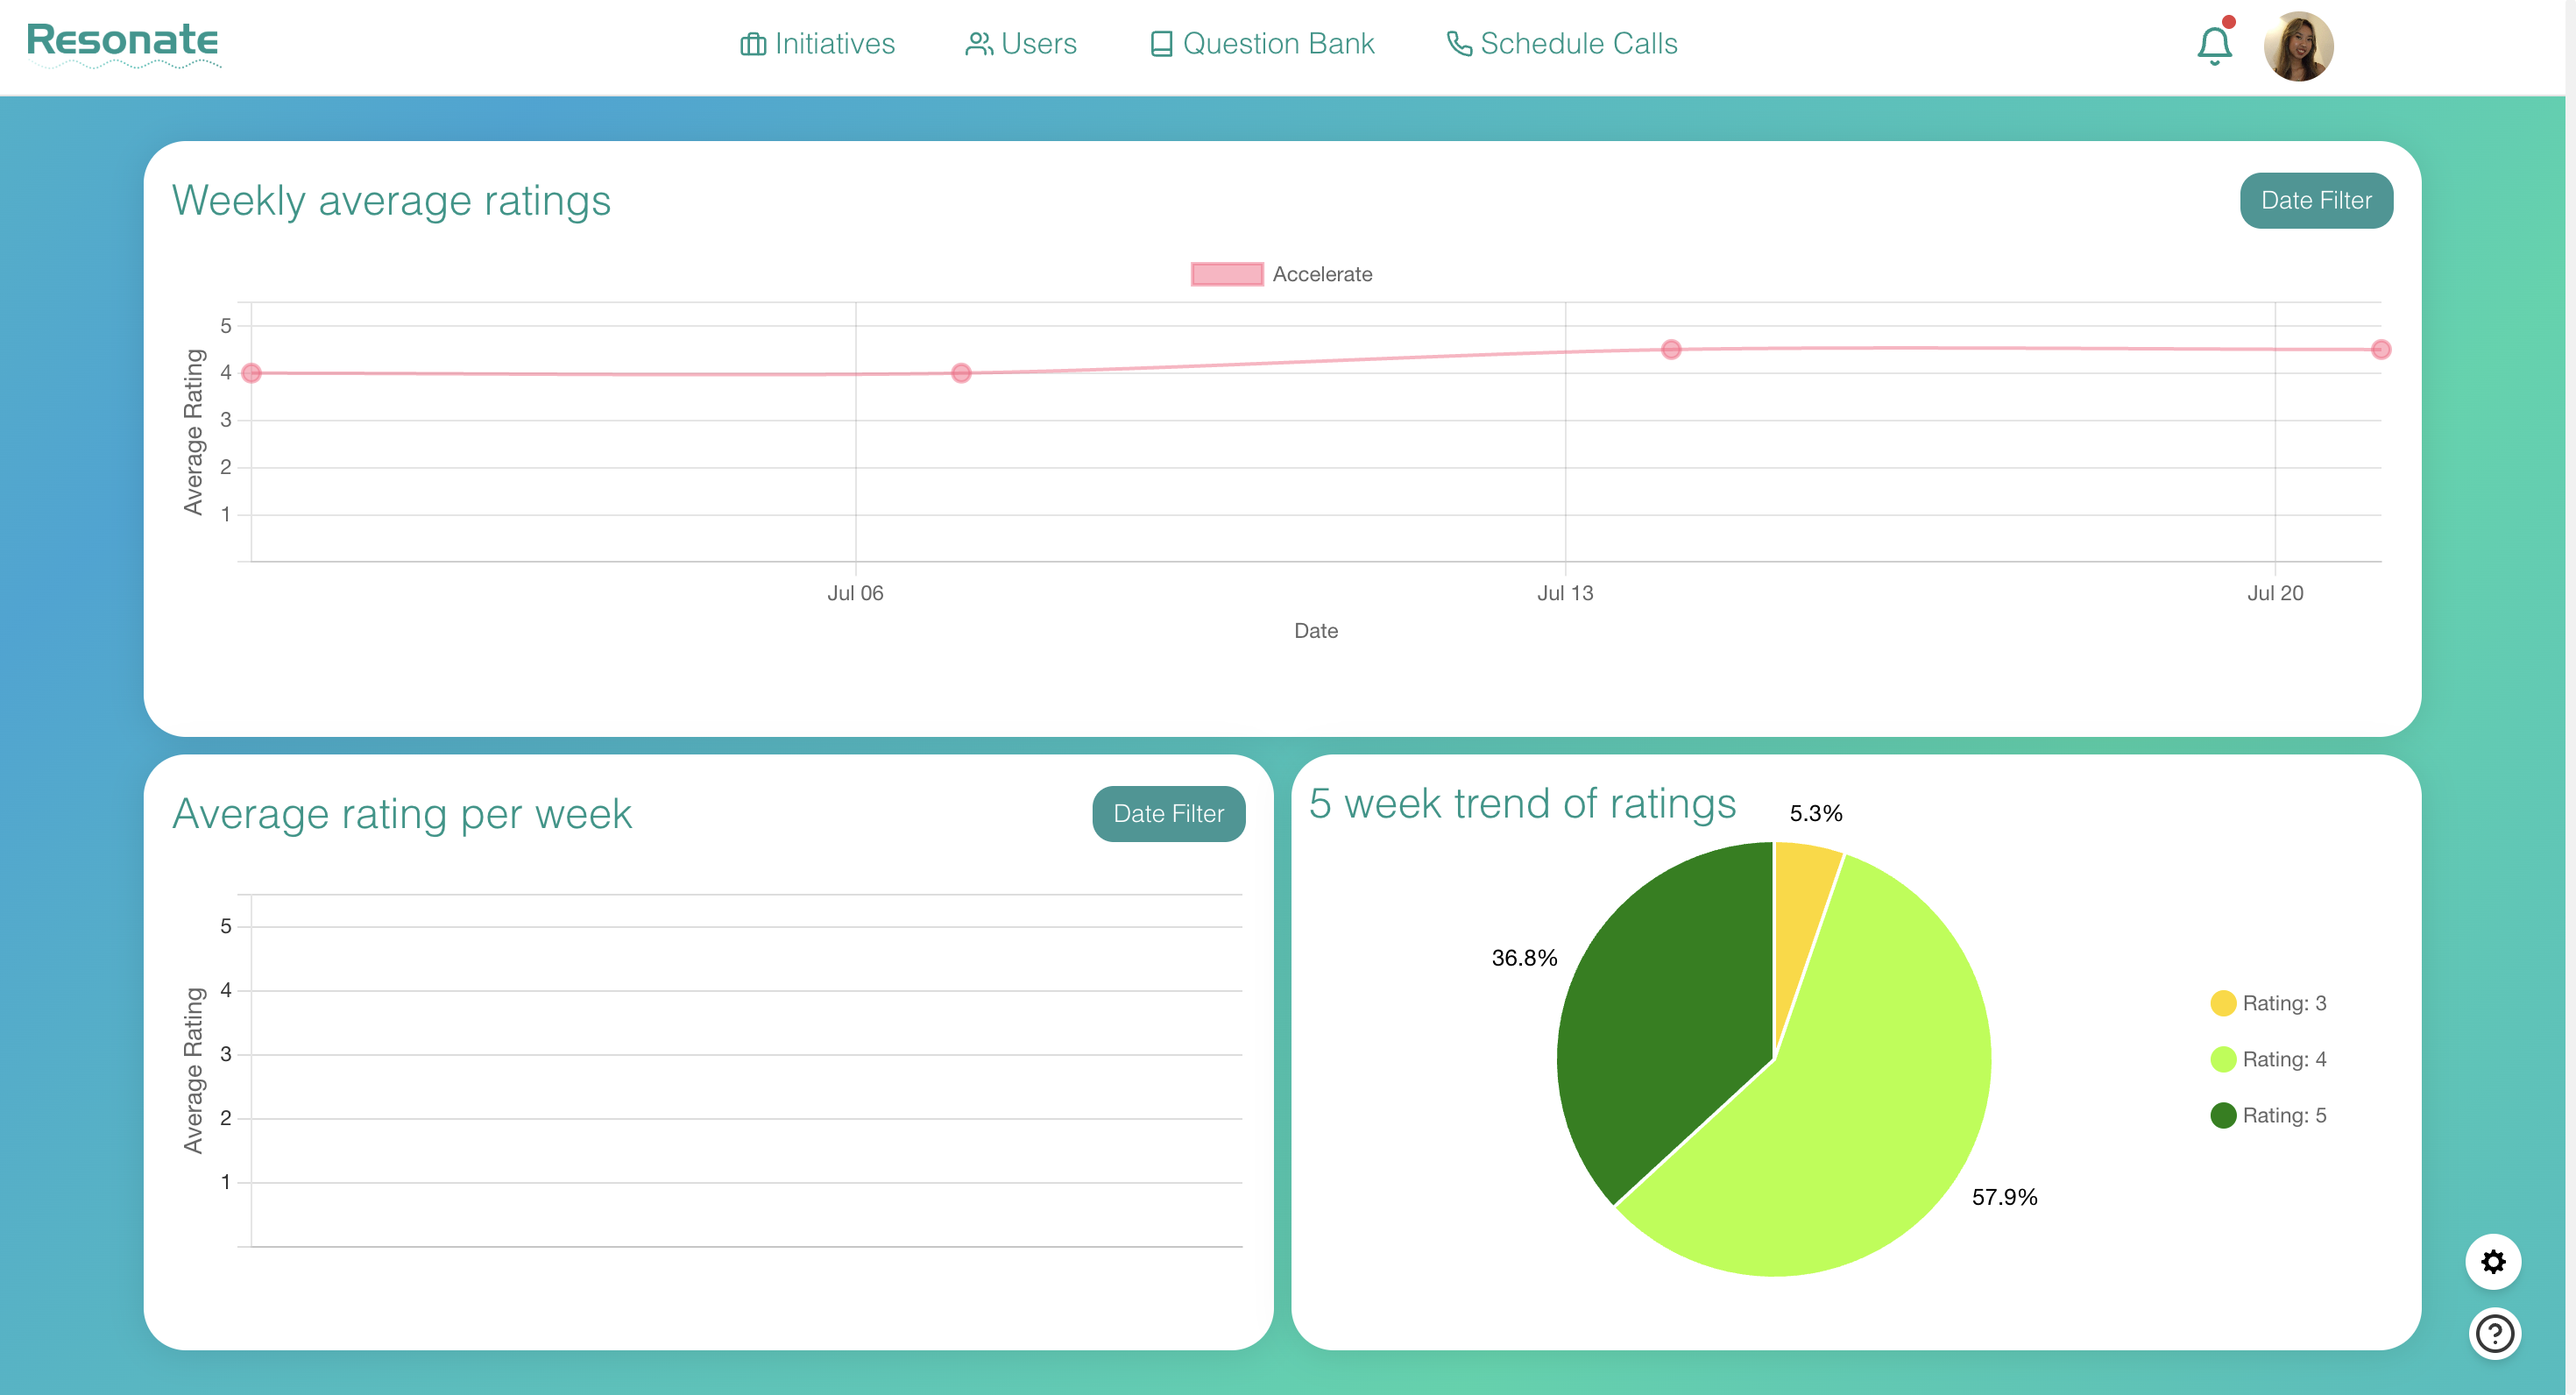Click the phone icon beside Schedule Calls
The height and width of the screenshot is (1395, 2576).
coord(1458,45)
